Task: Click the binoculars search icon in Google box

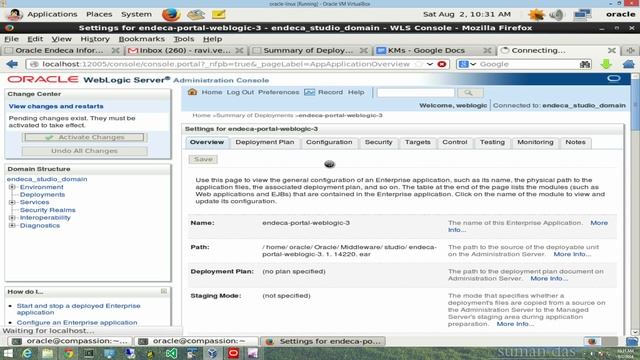Action: [585, 64]
